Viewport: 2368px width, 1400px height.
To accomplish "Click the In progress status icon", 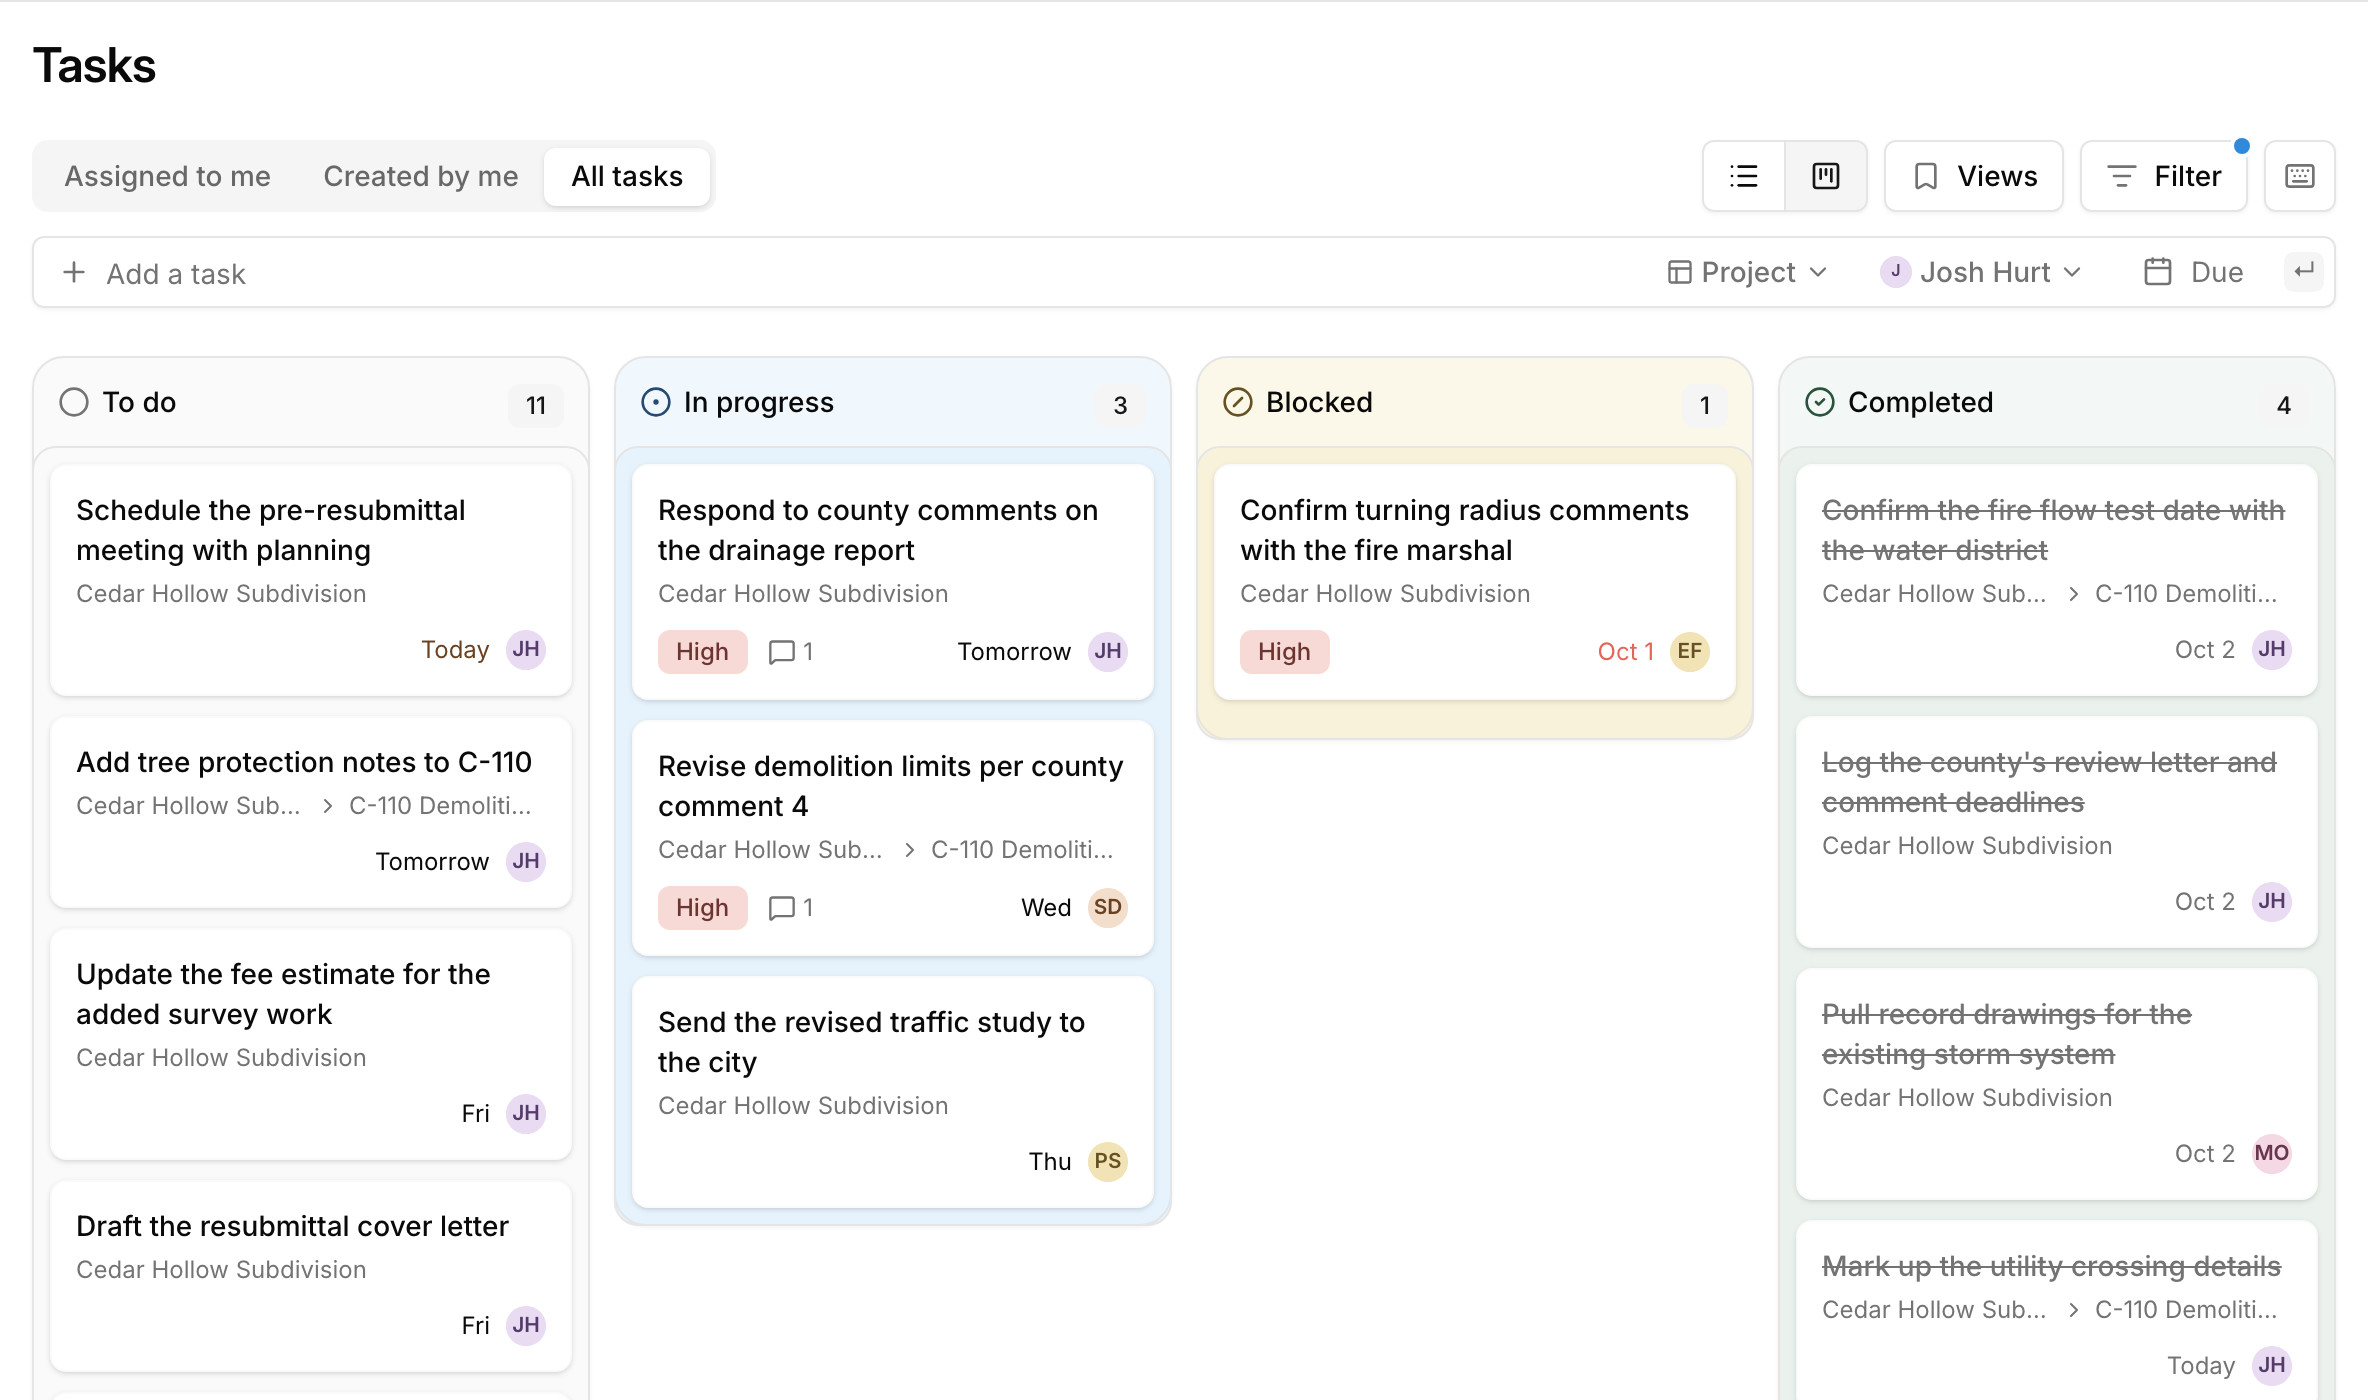I will tap(656, 402).
